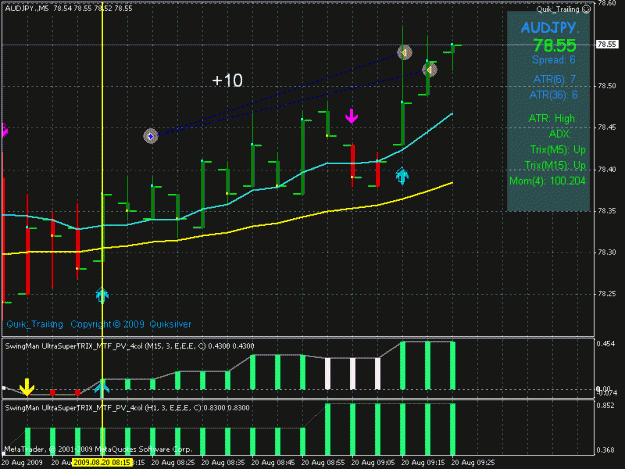Click the 20 Aug 08:35 time axis label

pos(223,463)
